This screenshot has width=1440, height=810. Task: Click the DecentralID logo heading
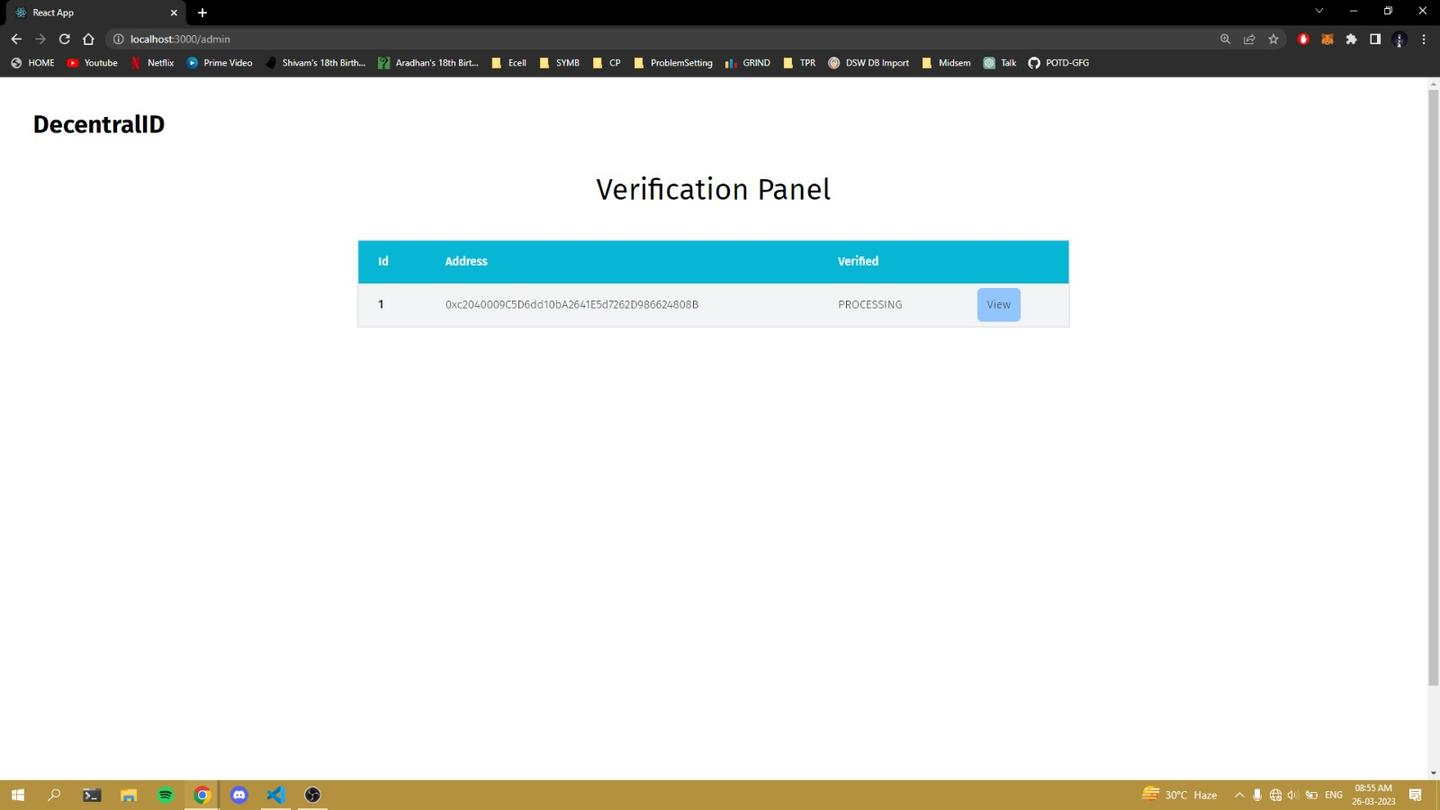click(x=99, y=124)
